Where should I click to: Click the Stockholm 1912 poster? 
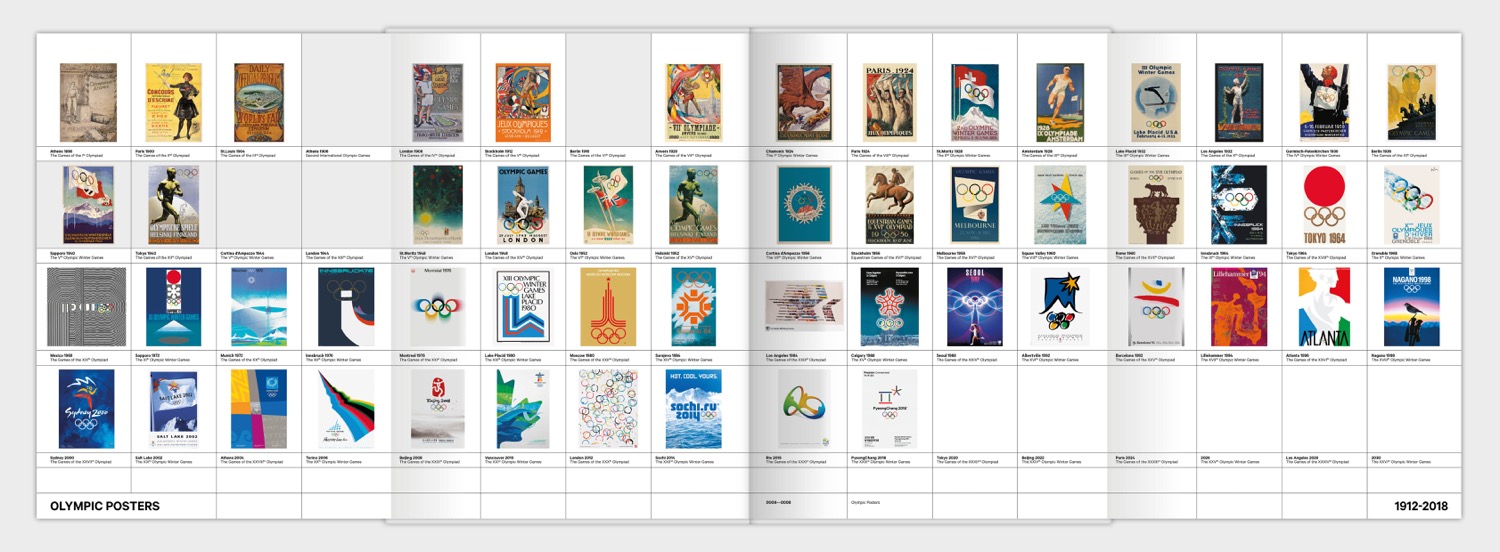pos(523,103)
